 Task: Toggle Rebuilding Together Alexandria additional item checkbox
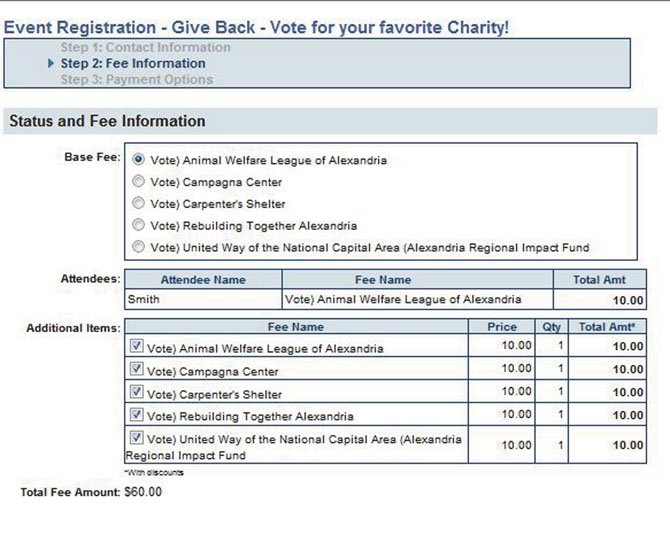pyautogui.click(x=136, y=414)
